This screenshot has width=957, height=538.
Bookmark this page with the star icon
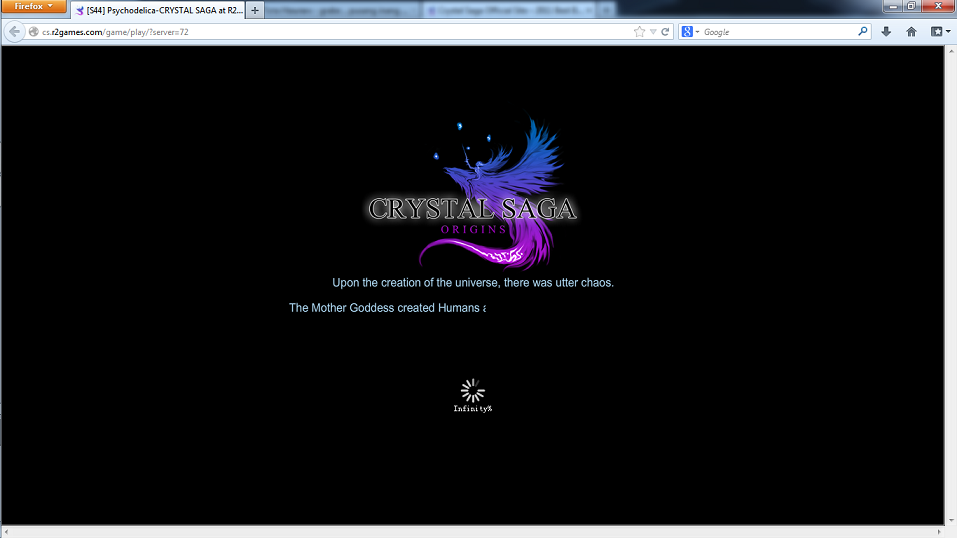pos(639,32)
